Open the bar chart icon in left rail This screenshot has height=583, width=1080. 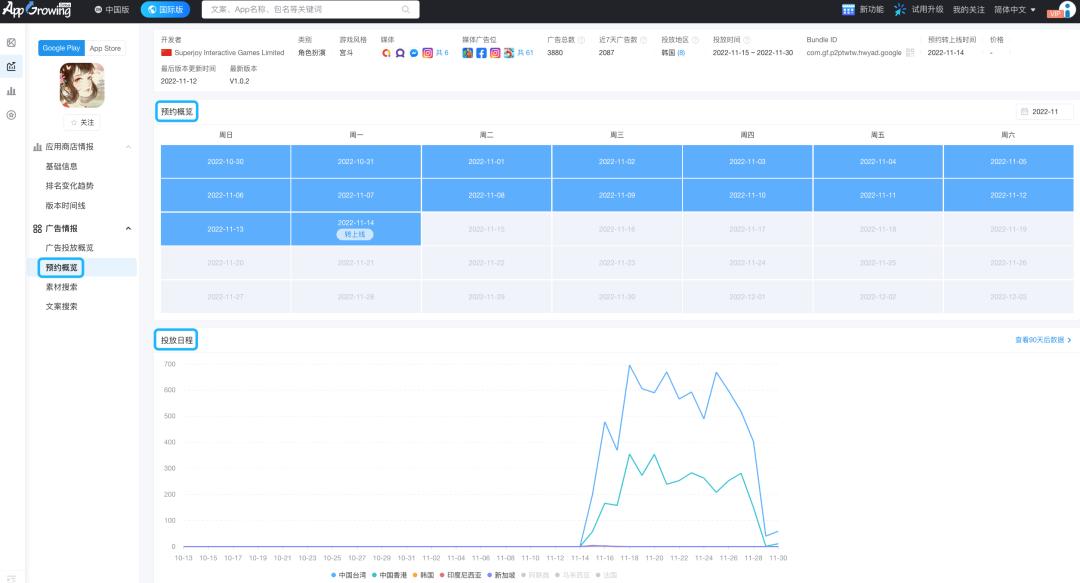11,91
